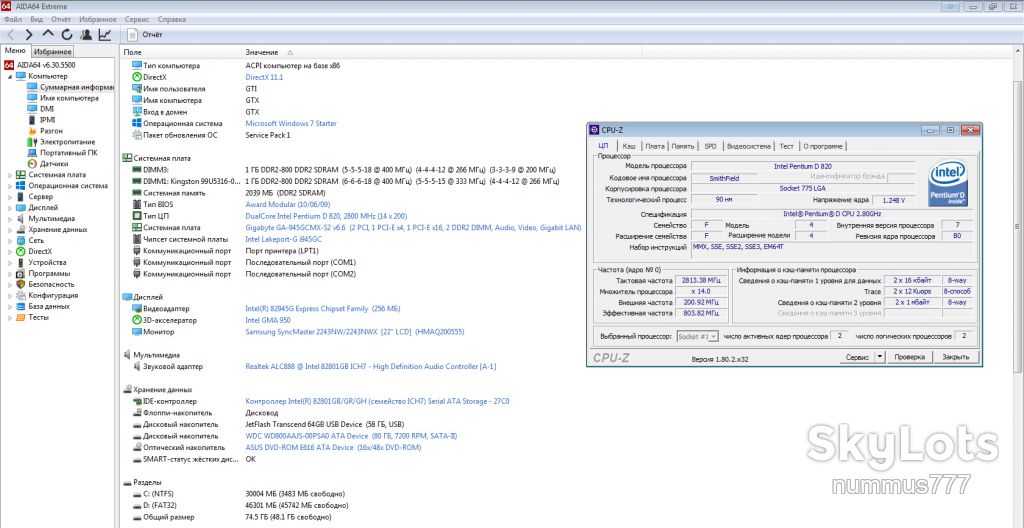This screenshot has width=1024, height=528.
Task: Click the line-graph icon in AIDA64 toolbar
Action: click(x=104, y=35)
